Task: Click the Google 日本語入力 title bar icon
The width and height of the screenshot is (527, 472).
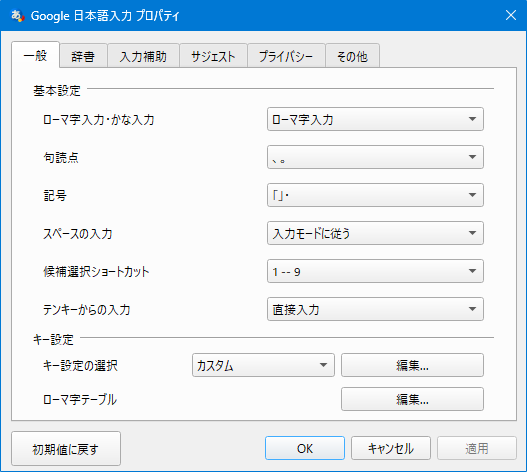Action: click(x=17, y=16)
